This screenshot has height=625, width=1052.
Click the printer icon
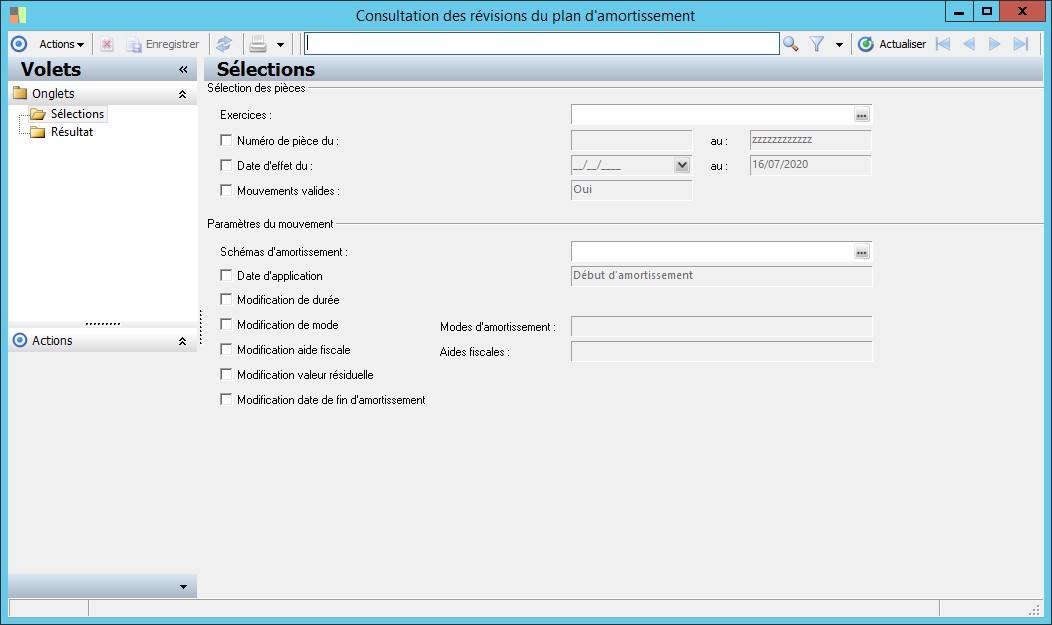[258, 44]
